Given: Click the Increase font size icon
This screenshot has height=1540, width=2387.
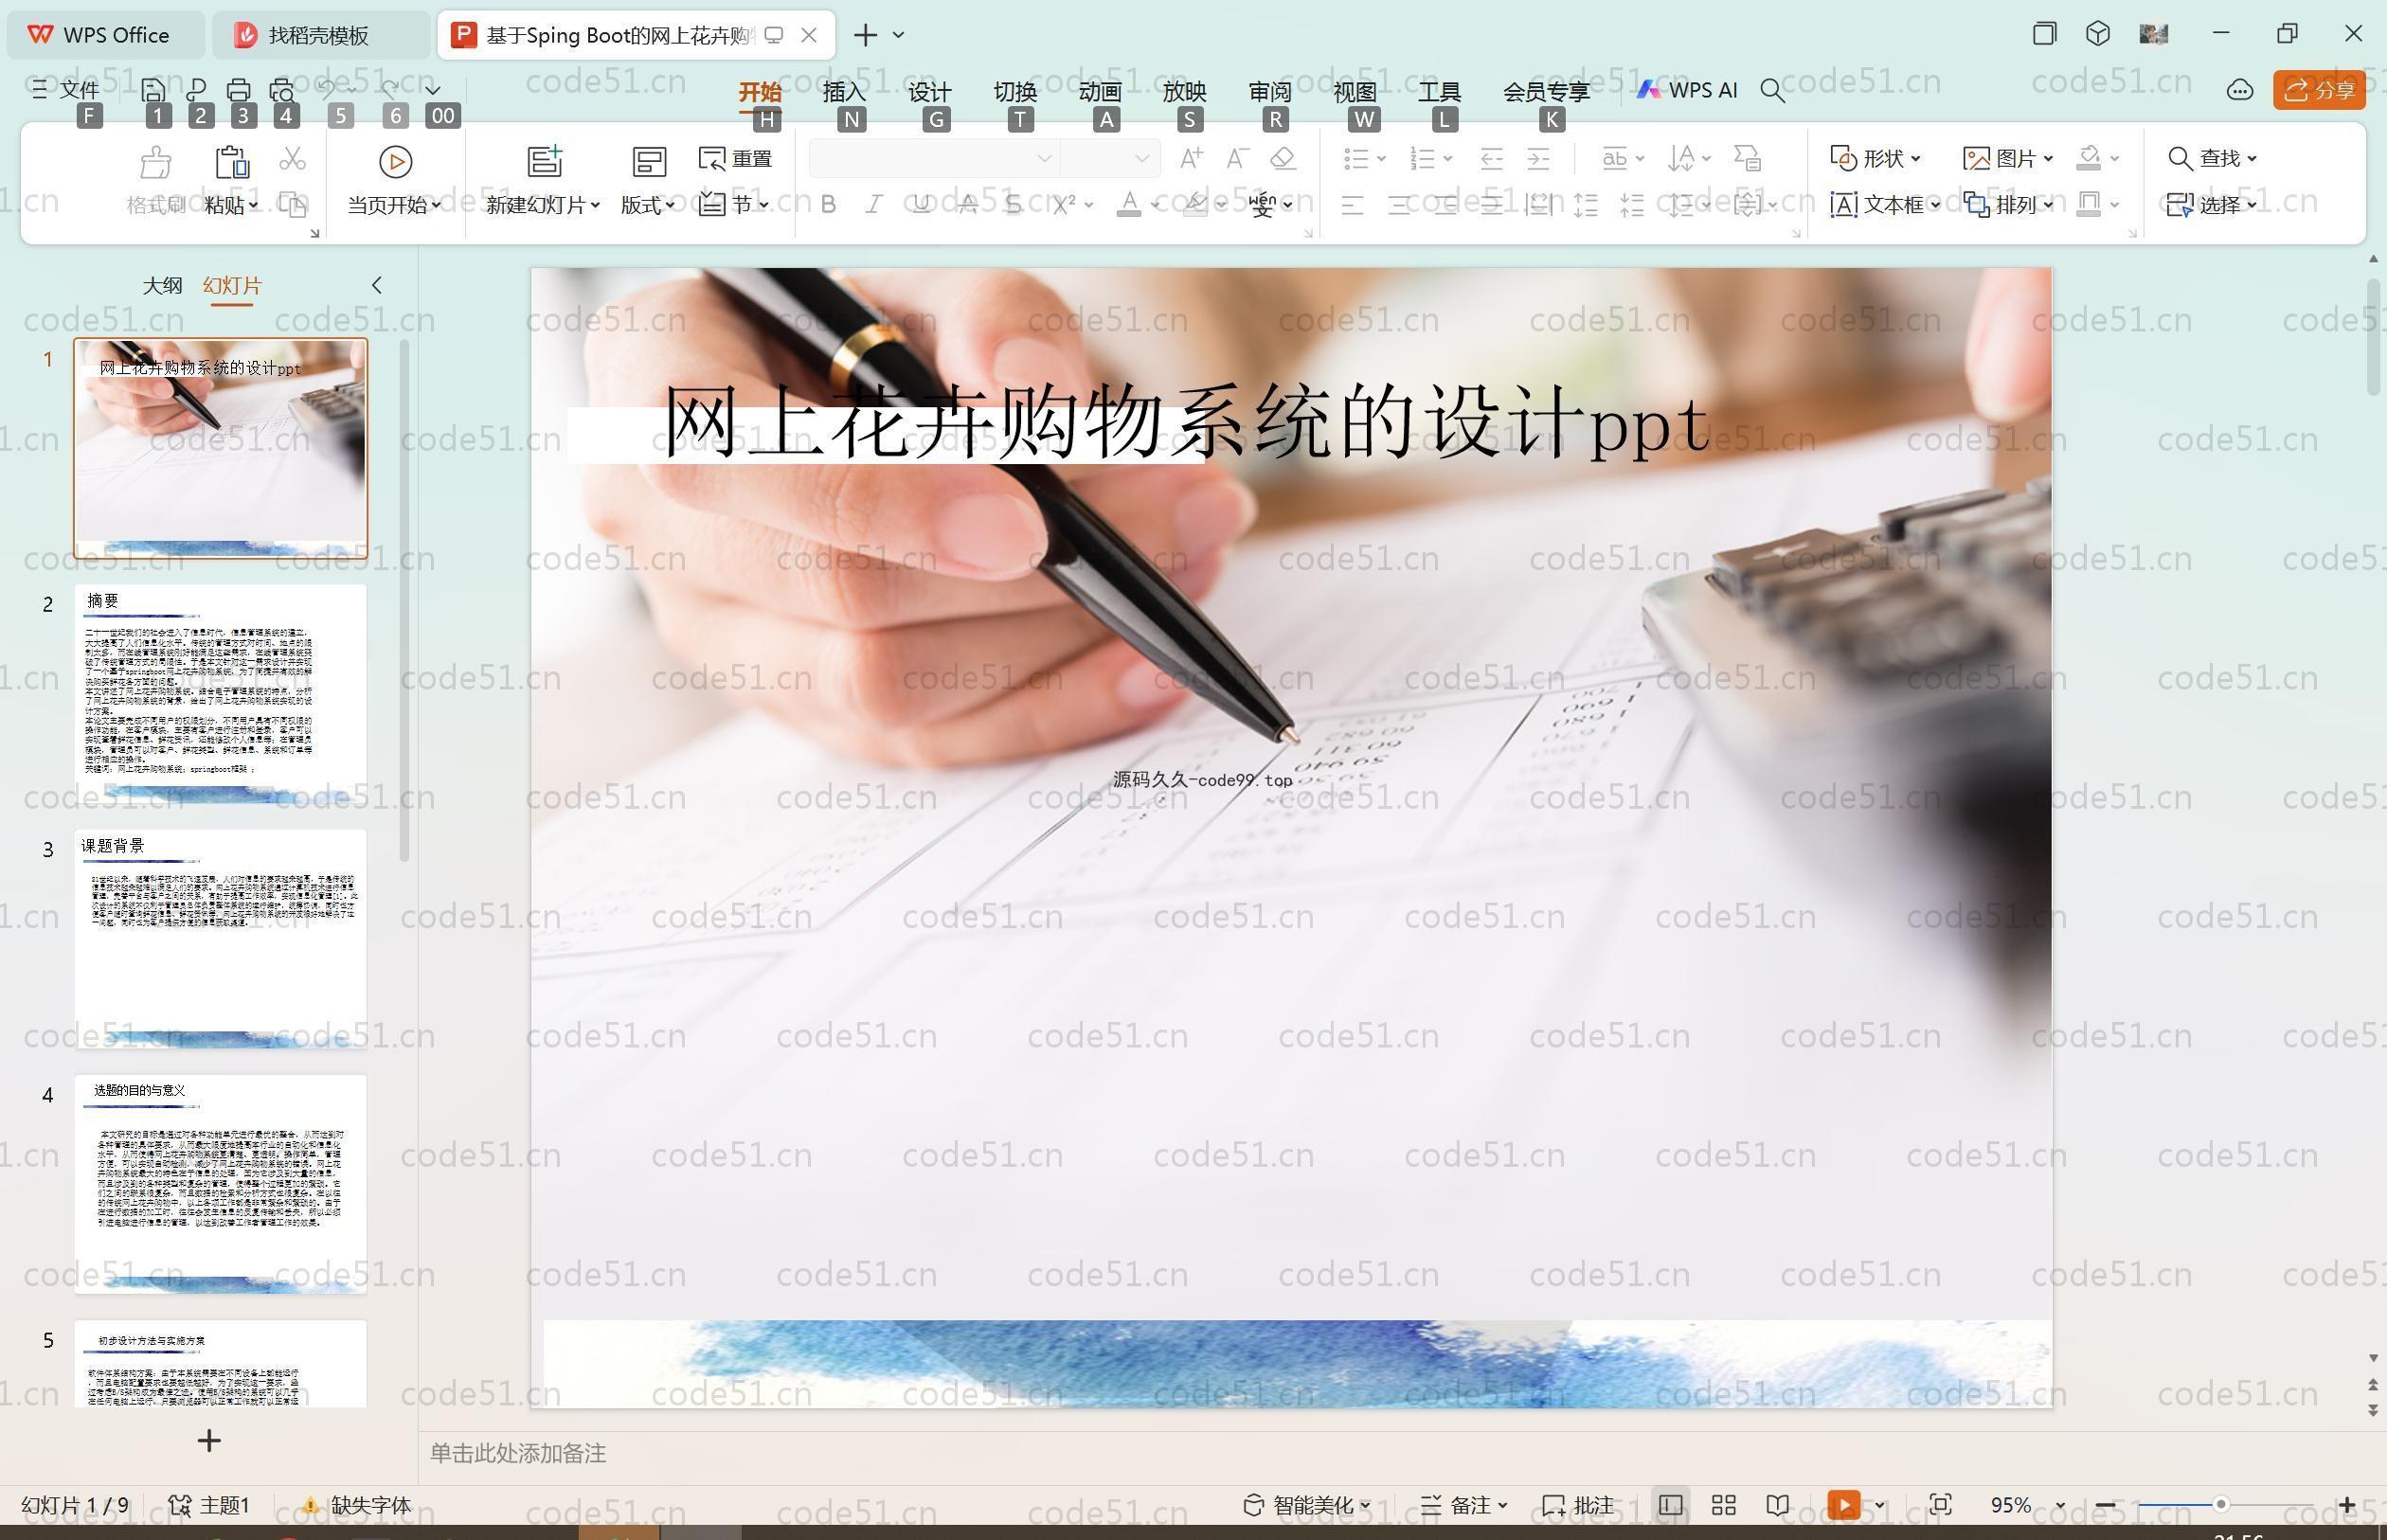Looking at the screenshot, I should (1191, 158).
